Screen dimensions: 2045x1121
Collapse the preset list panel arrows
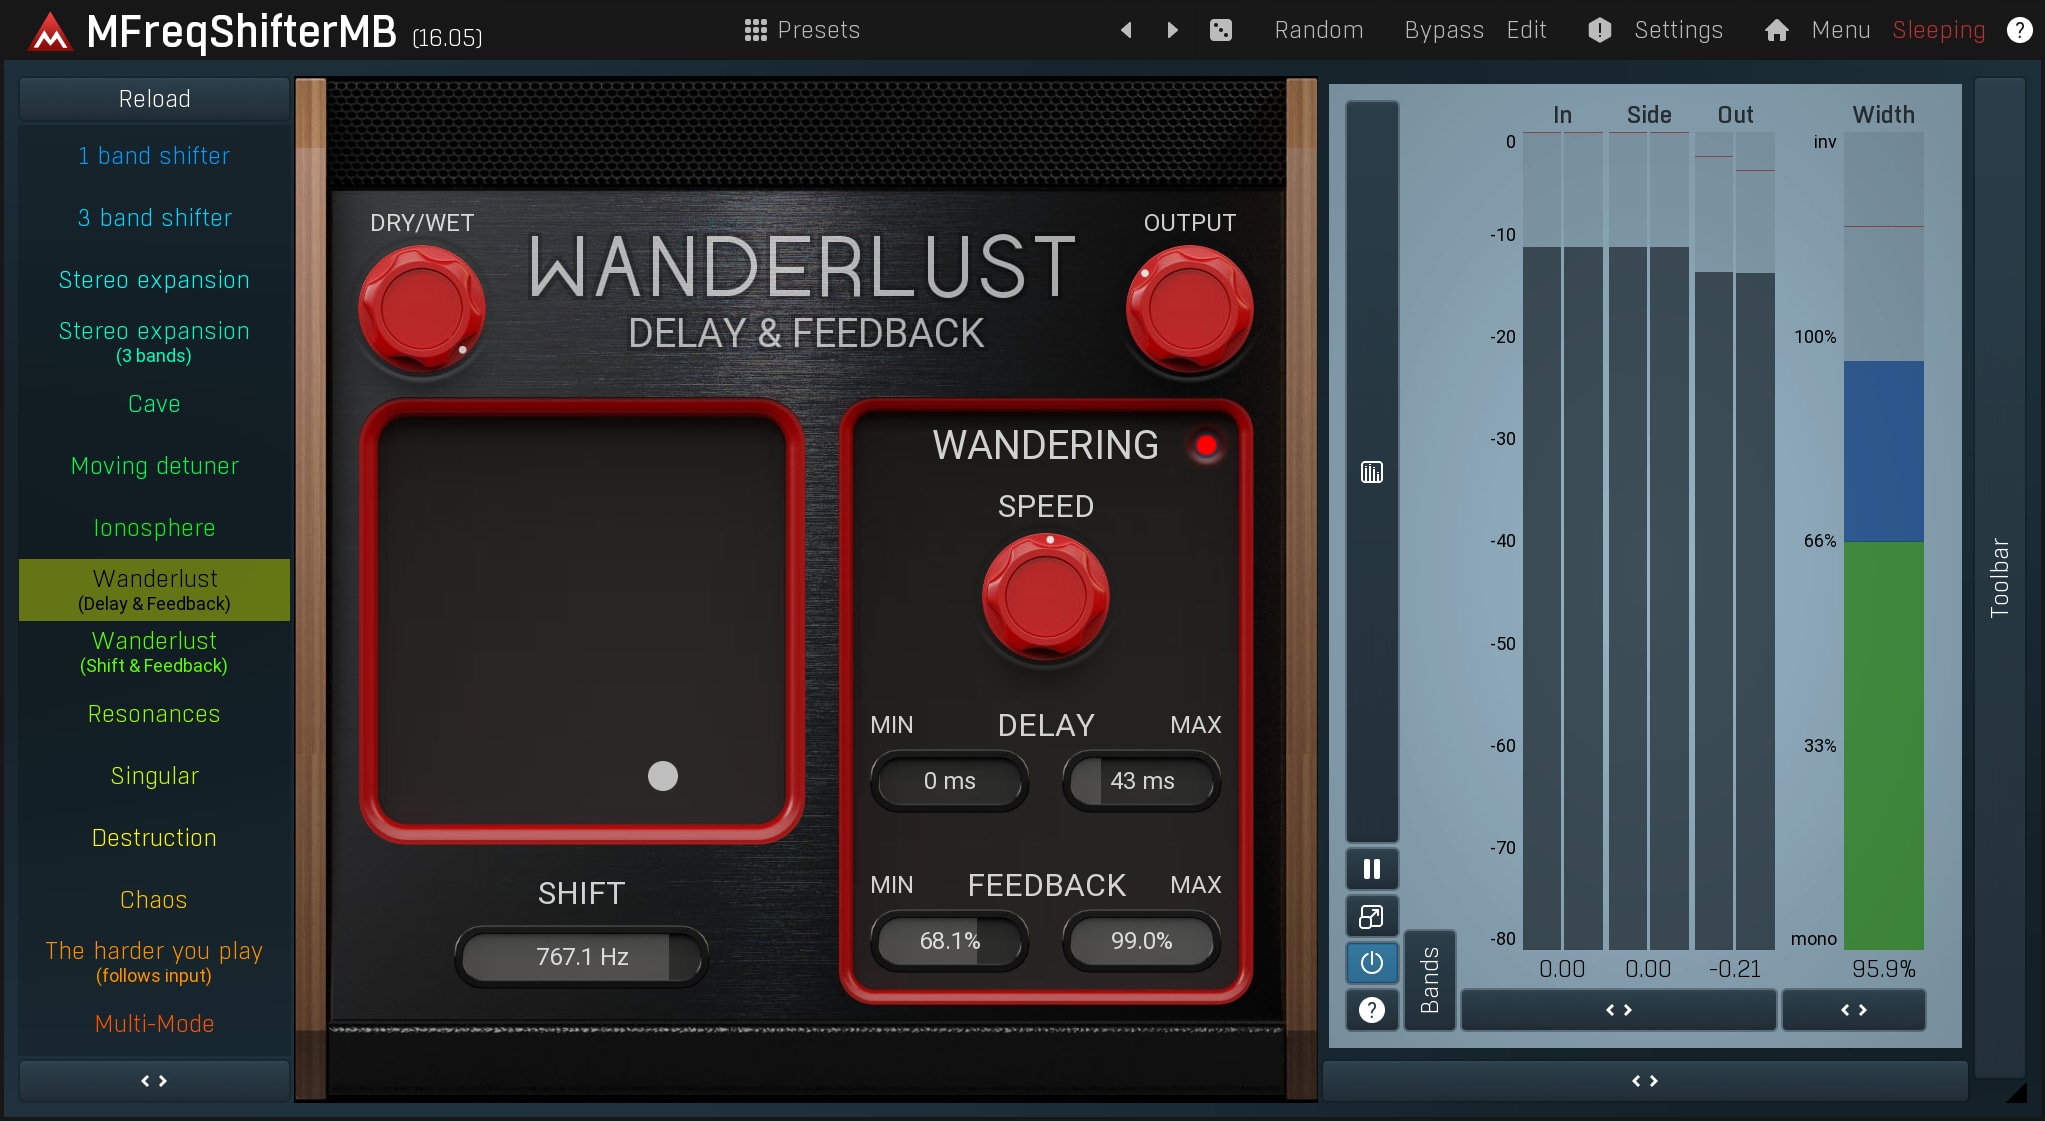(x=154, y=1081)
